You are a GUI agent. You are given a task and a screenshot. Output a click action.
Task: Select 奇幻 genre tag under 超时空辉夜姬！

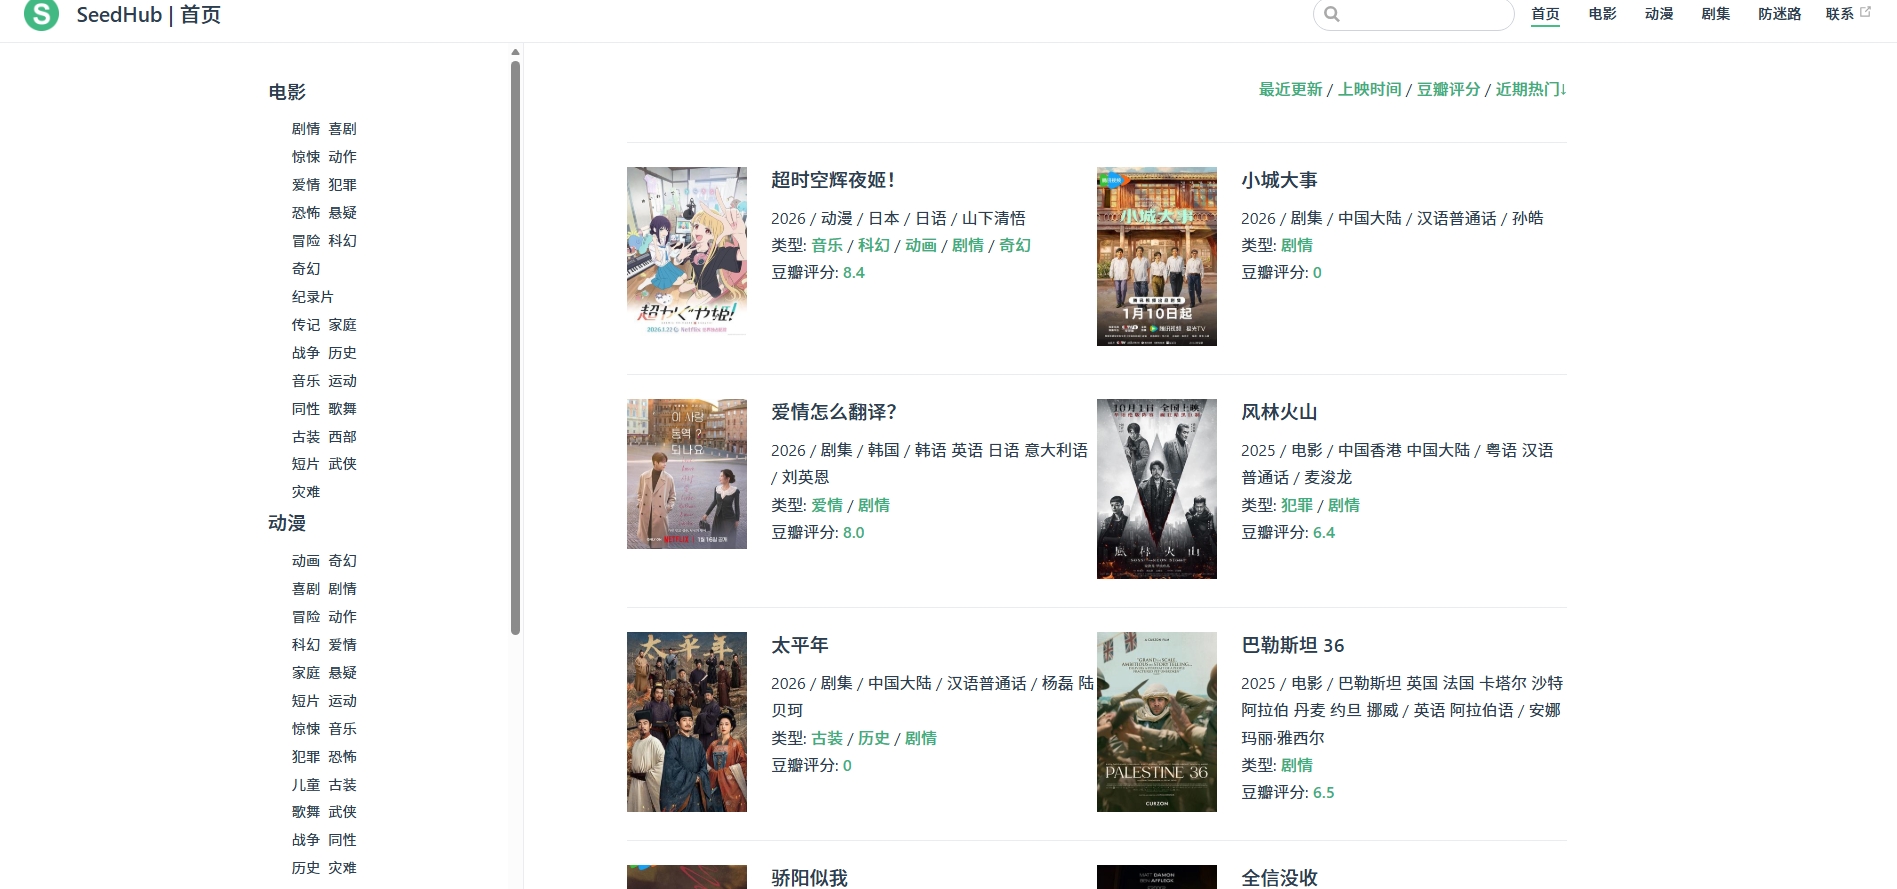1015,245
